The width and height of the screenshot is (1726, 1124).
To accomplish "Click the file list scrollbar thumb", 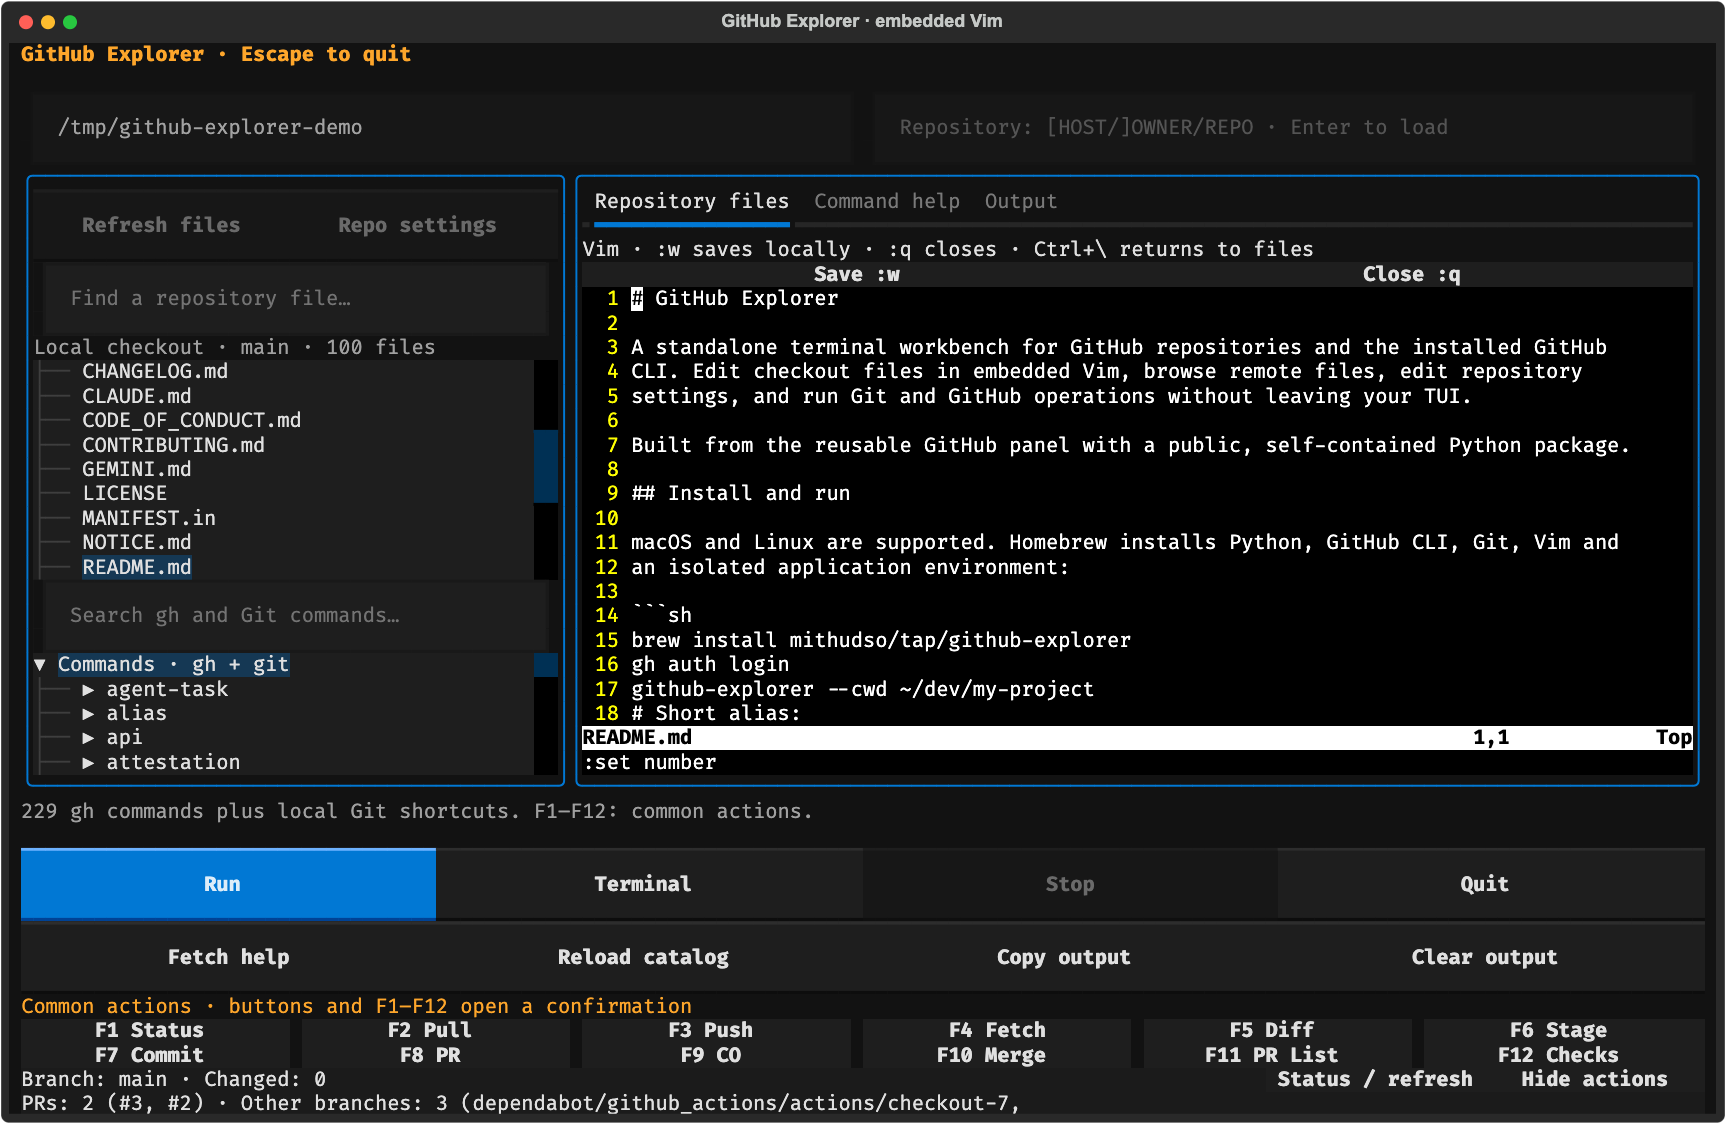I will 546,466.
